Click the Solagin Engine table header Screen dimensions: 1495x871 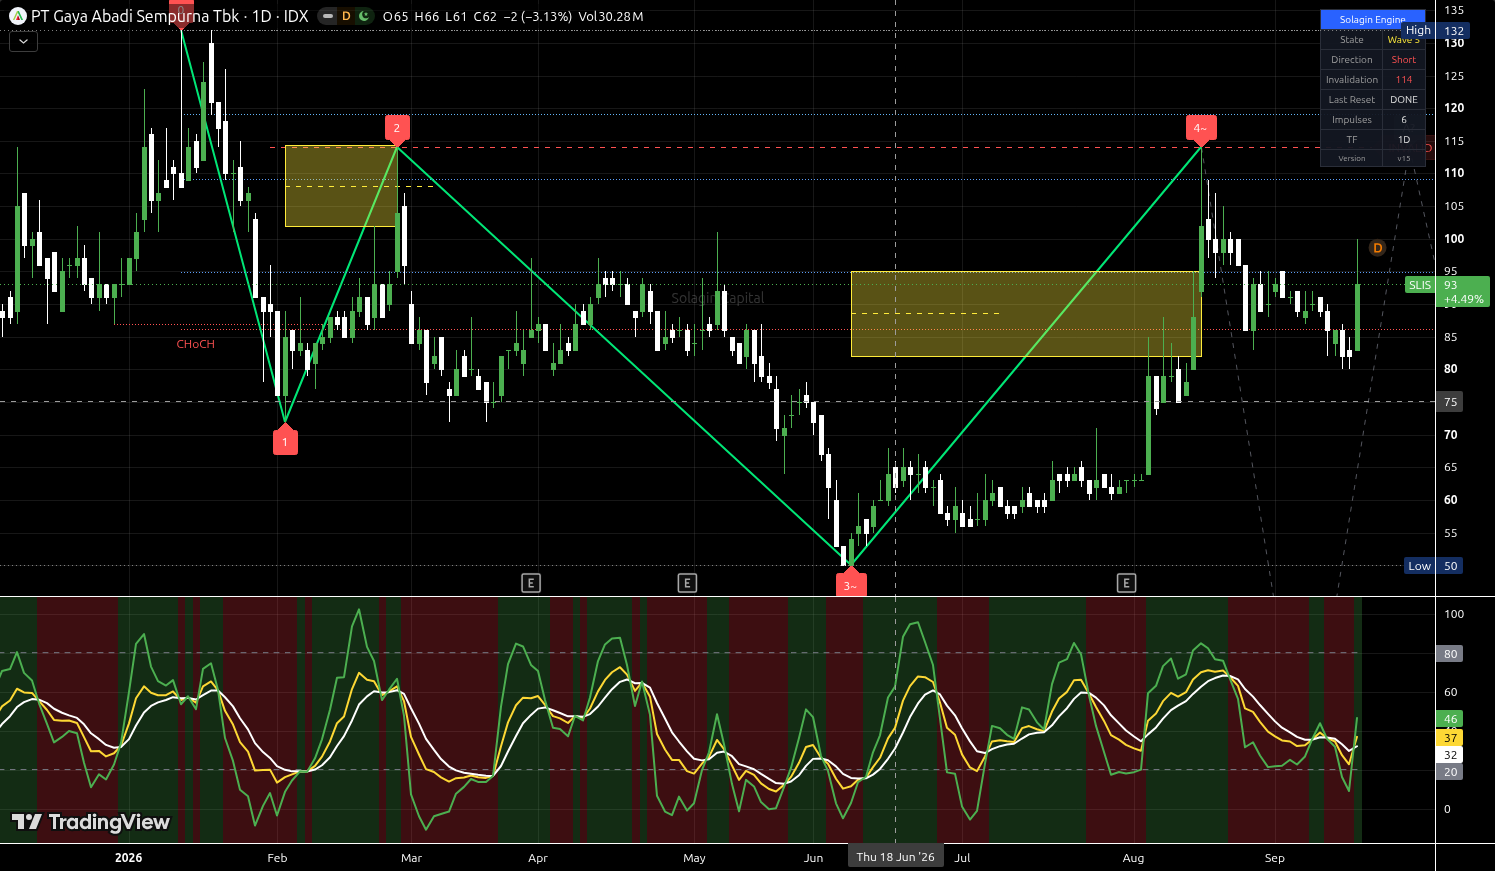point(1372,20)
